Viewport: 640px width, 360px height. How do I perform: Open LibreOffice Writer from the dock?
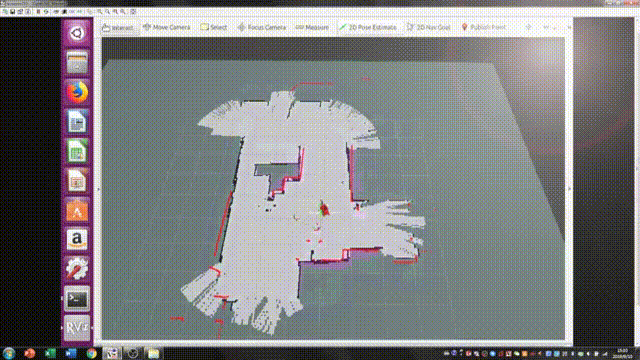point(77,122)
